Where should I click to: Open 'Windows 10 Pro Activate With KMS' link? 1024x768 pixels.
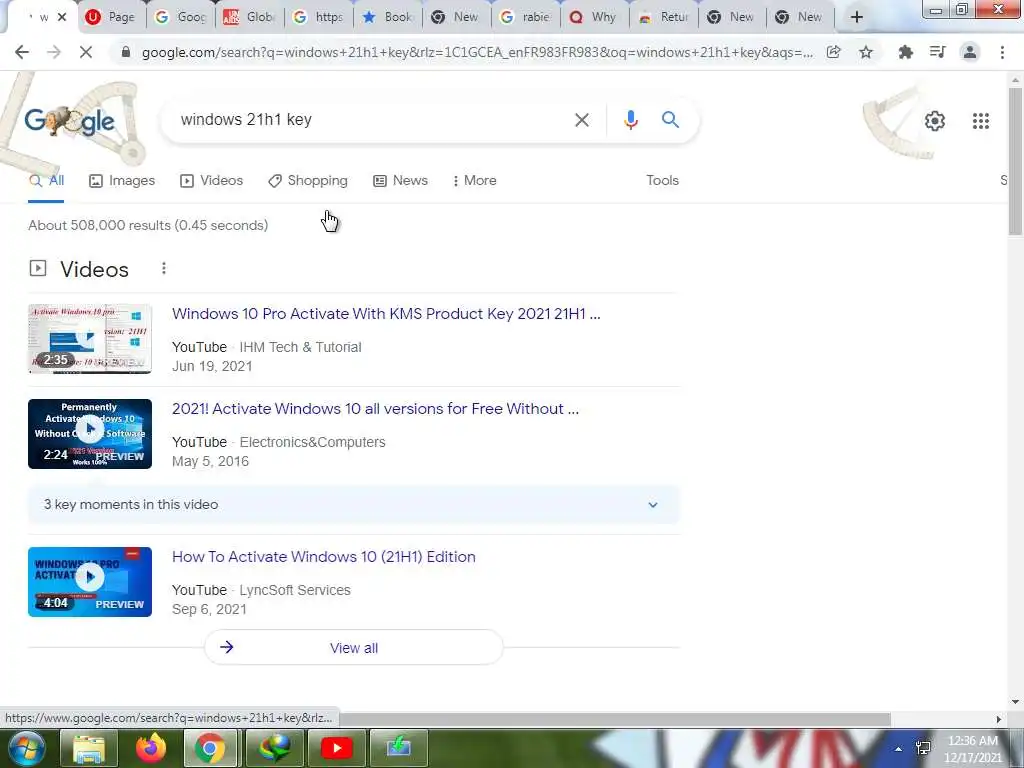tap(386, 314)
